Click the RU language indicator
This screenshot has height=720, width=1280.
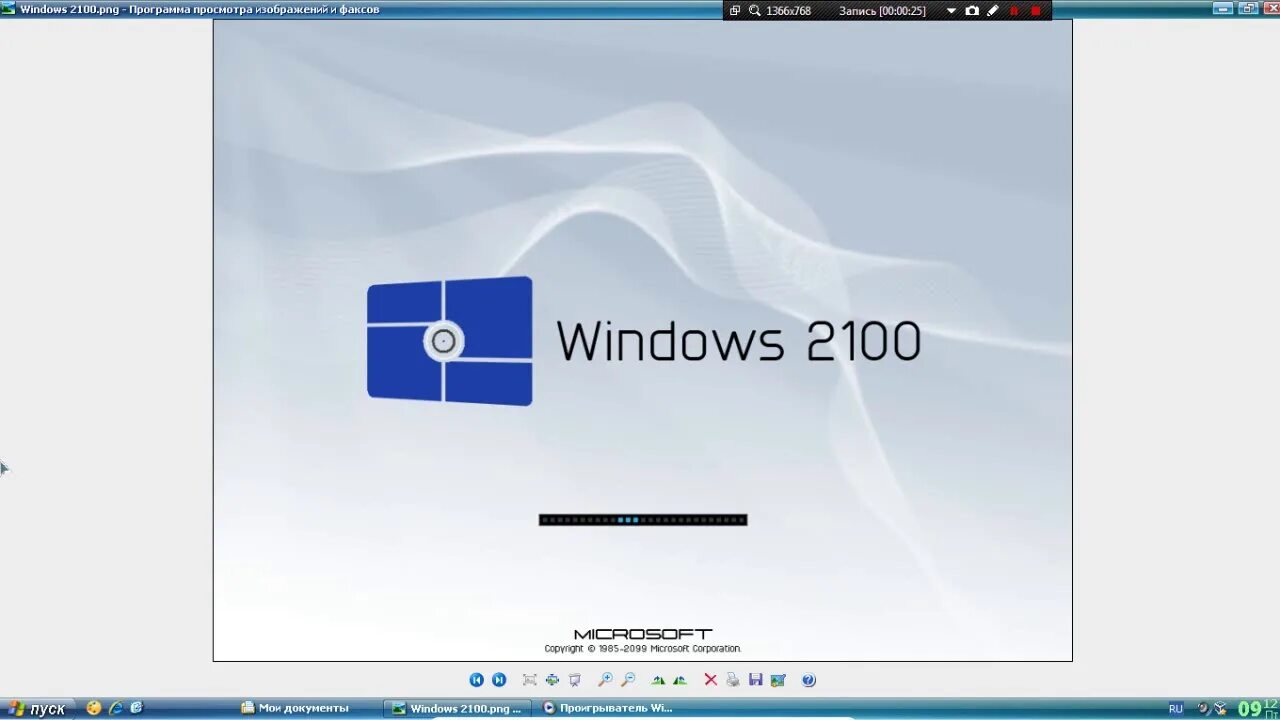(1175, 709)
